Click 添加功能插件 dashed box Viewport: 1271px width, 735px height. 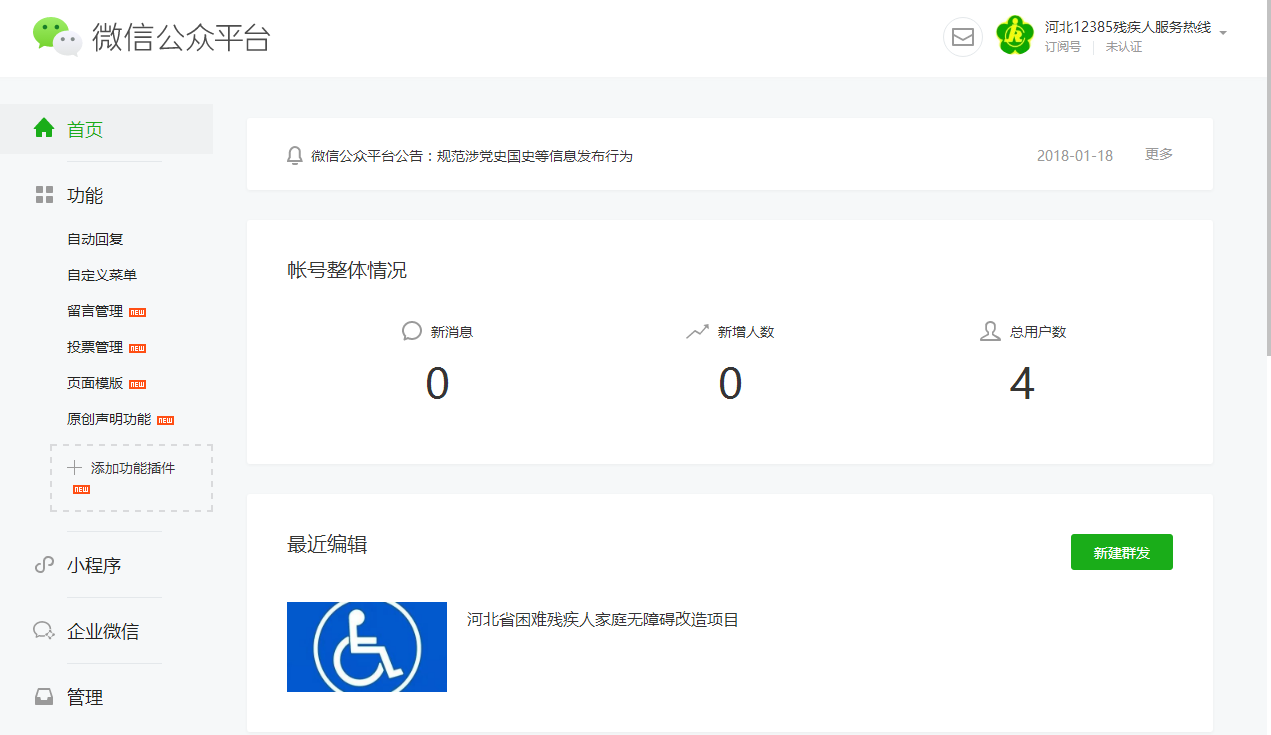(131, 477)
